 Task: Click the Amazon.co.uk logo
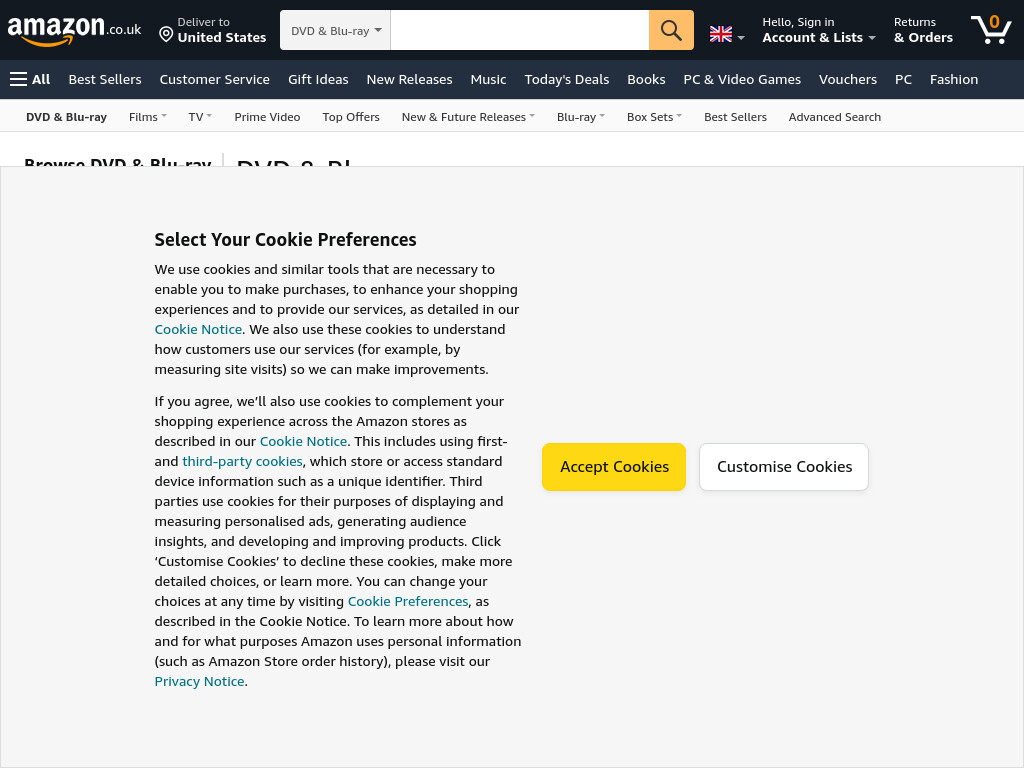[74, 30]
